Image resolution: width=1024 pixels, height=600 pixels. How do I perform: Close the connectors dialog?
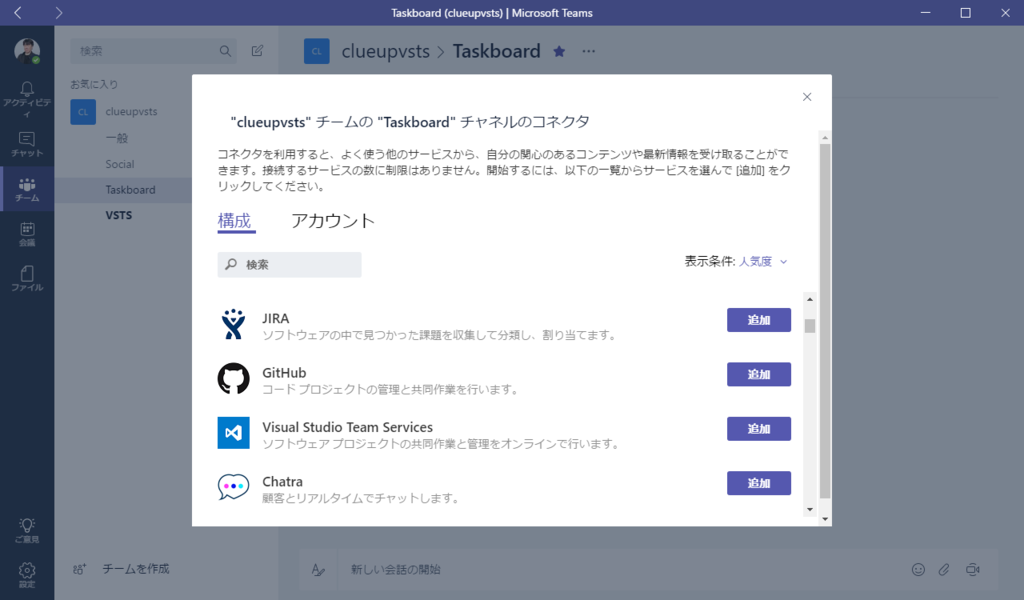(807, 97)
